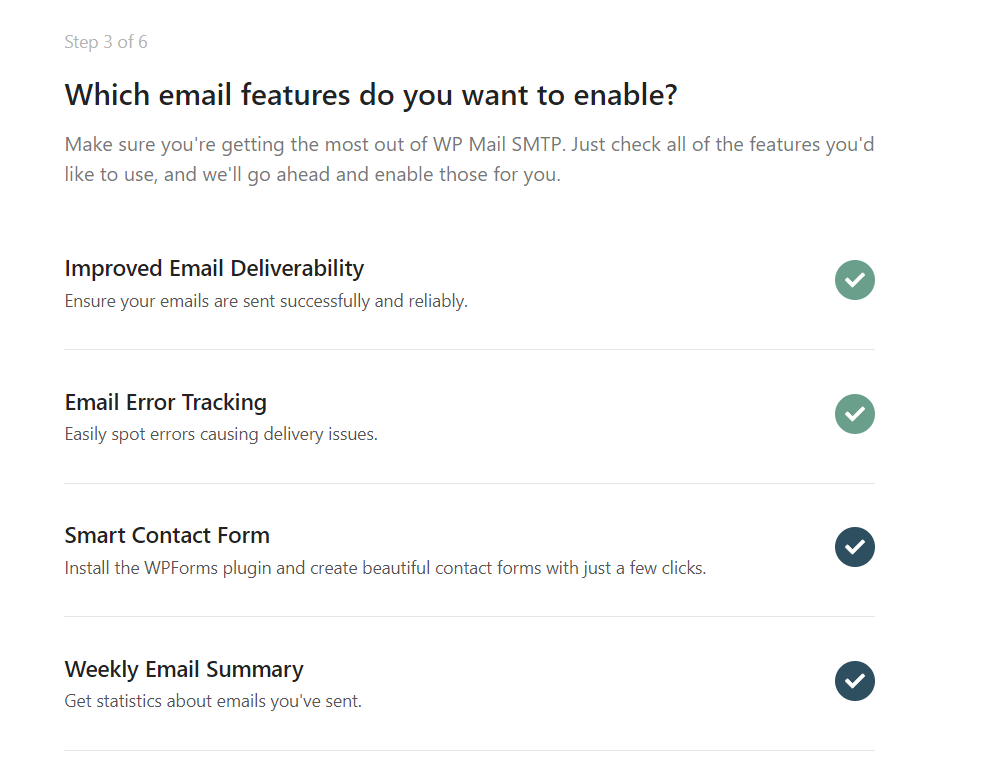Click the divider below Email Error Tracking
The image size is (984, 780).
(x=469, y=483)
